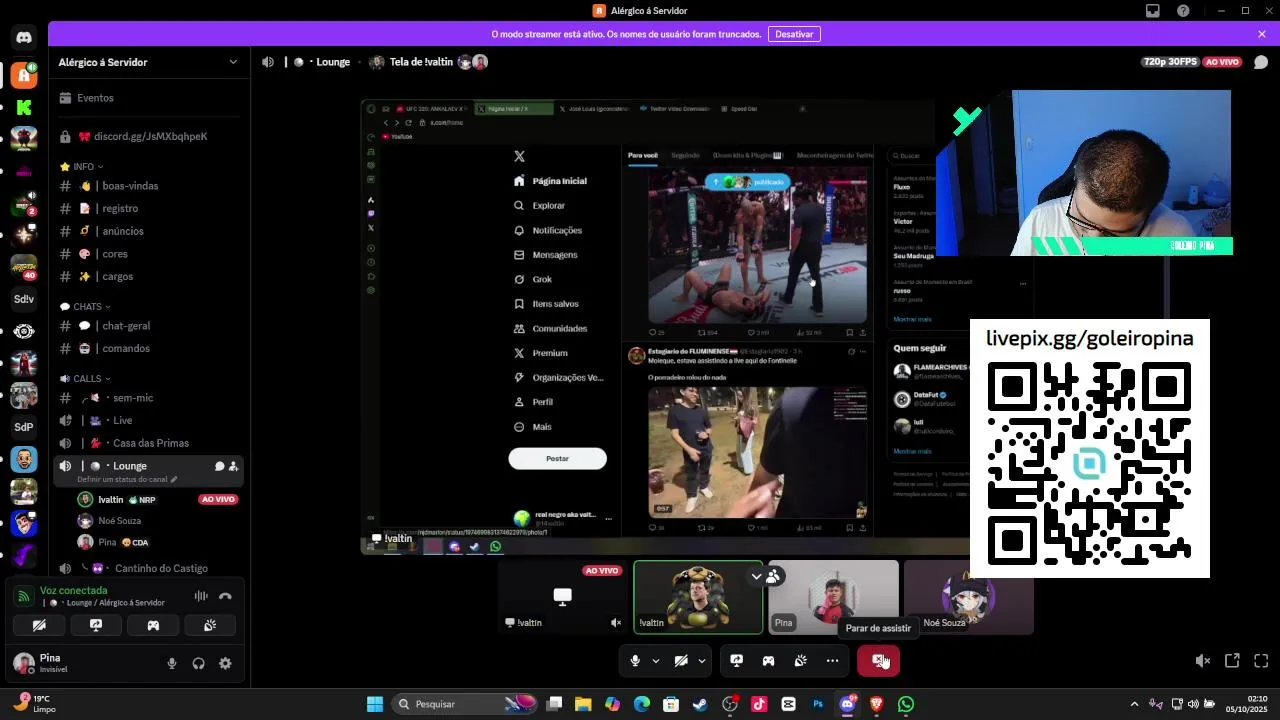The image size is (1280, 720).
Task: Open the registro channel
Action: point(150,208)
